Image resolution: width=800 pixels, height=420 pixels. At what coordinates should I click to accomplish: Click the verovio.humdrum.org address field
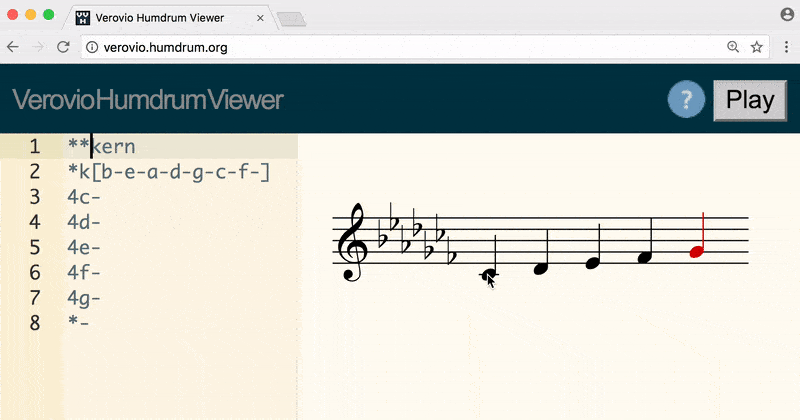pos(425,47)
